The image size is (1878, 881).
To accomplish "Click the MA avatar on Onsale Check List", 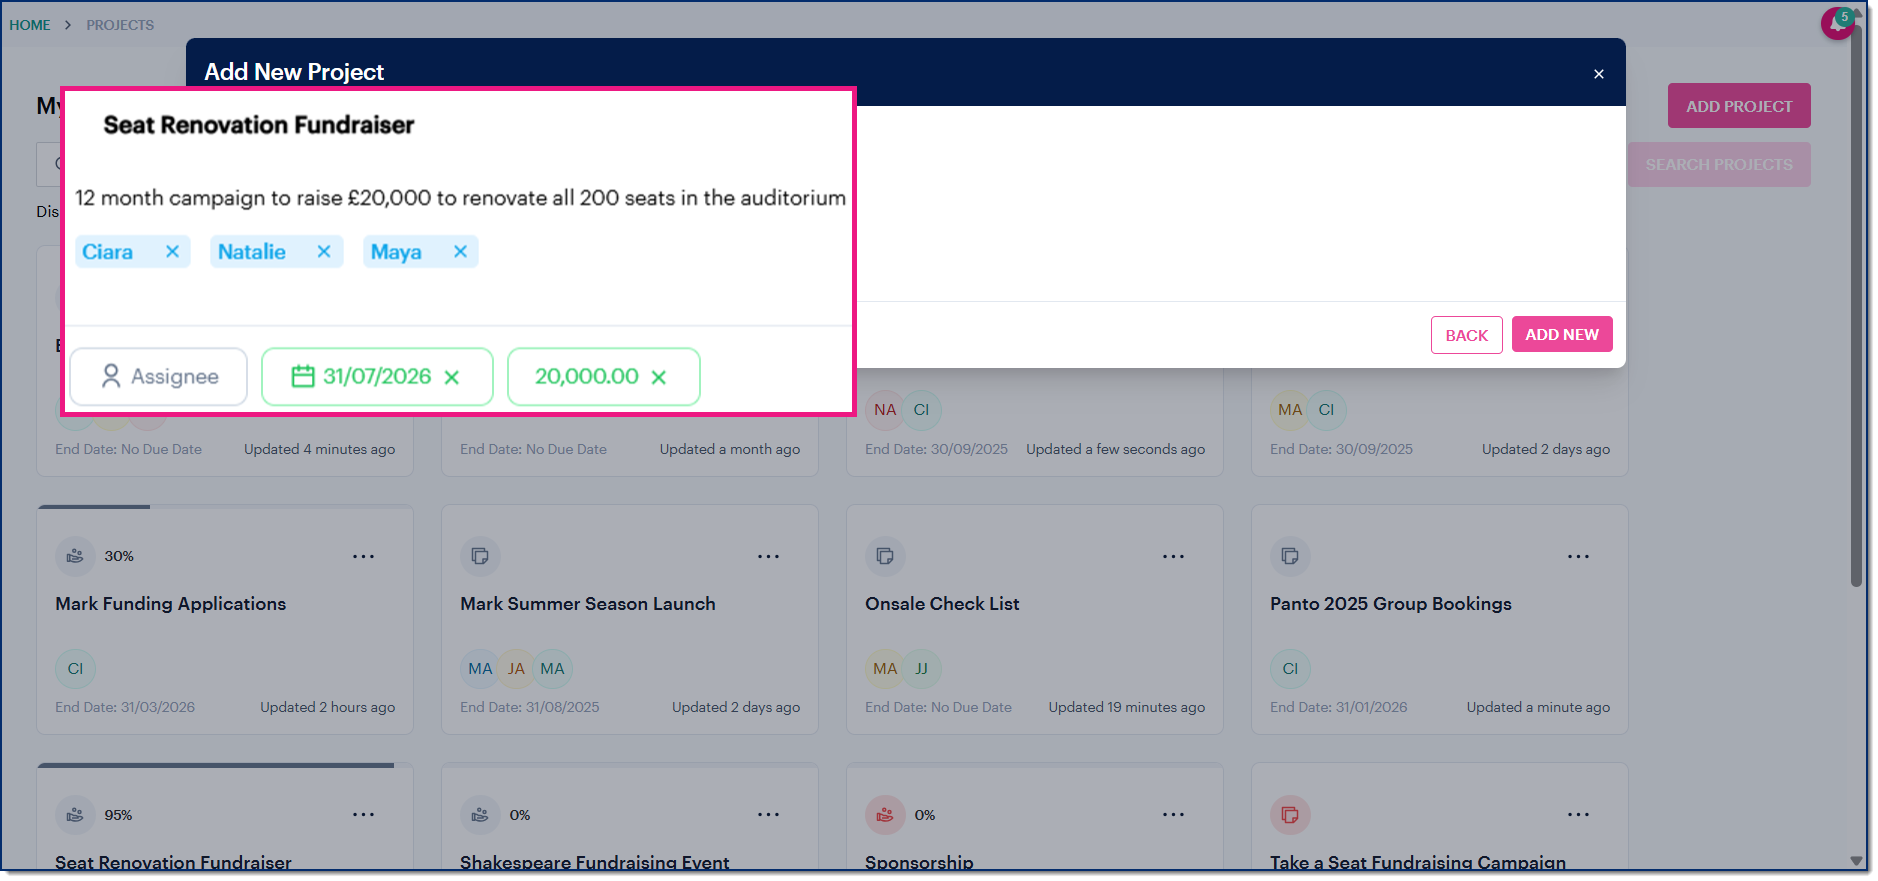I will [885, 669].
